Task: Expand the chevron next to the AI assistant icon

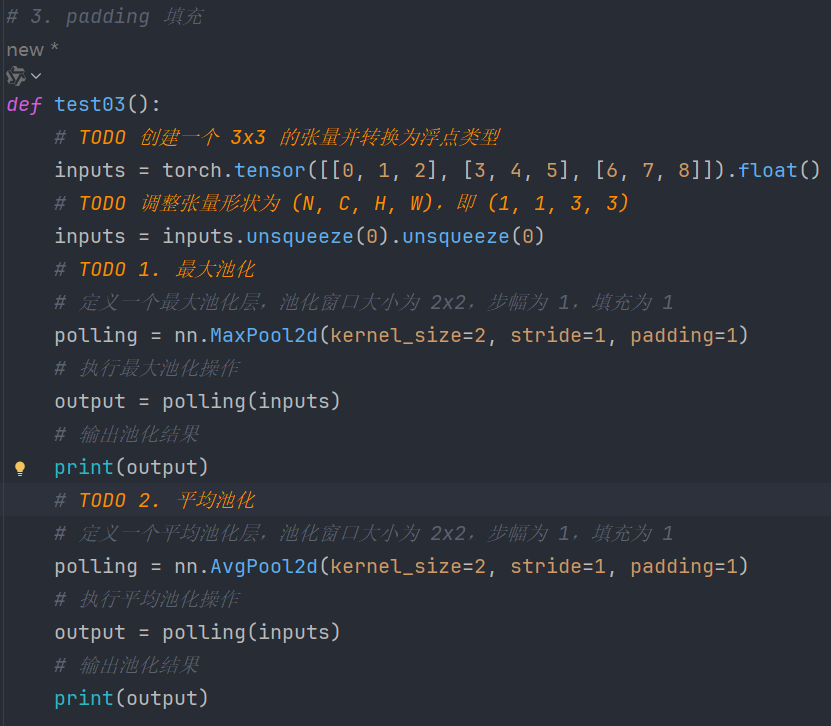Action: pos(36,76)
